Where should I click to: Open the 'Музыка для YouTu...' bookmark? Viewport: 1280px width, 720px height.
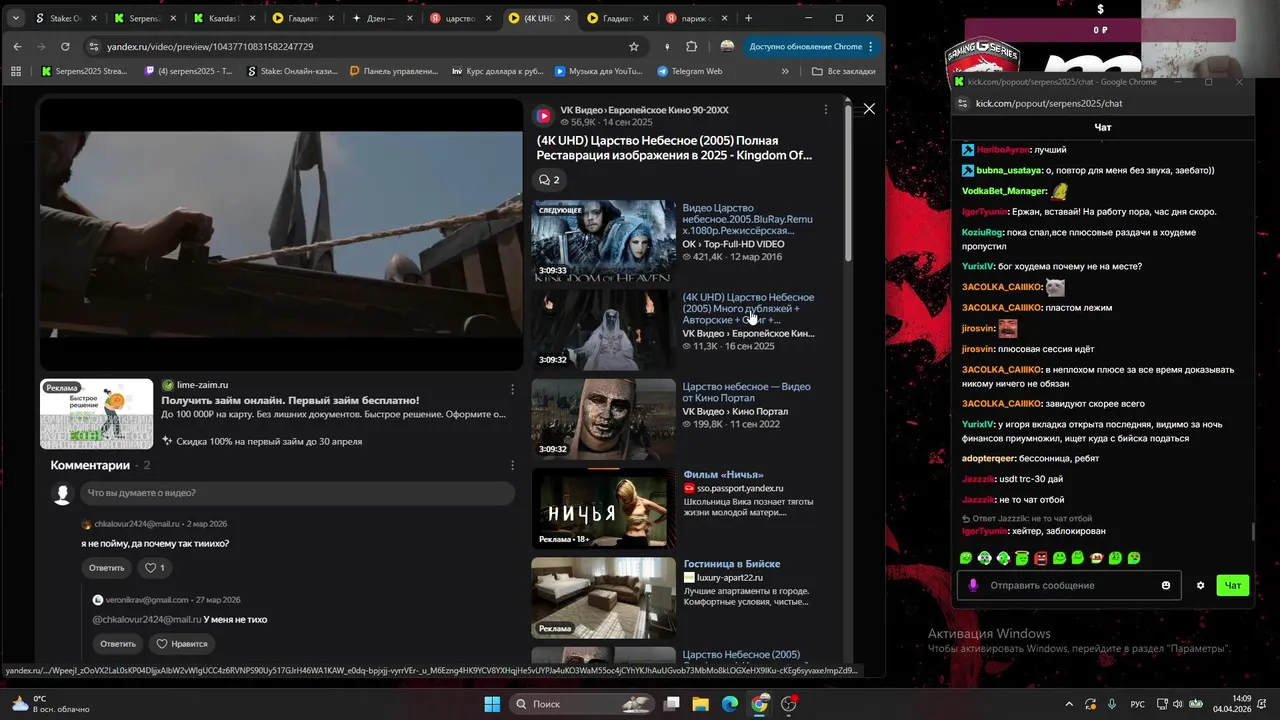tap(597, 71)
